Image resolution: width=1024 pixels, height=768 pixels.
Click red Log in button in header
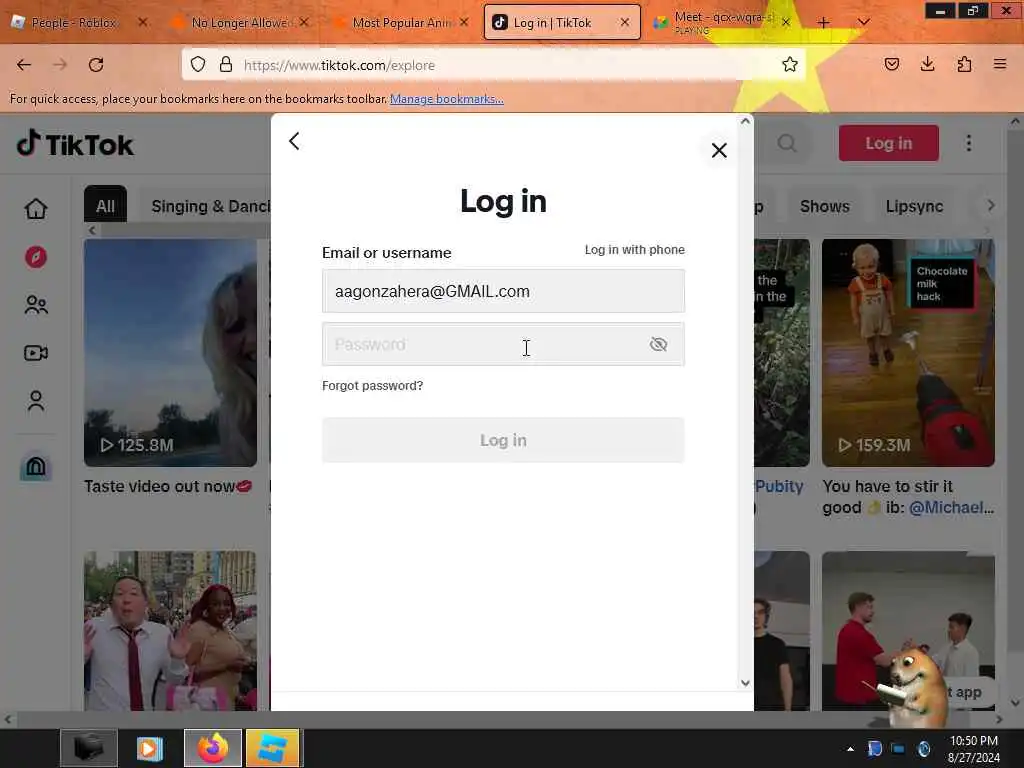point(888,143)
